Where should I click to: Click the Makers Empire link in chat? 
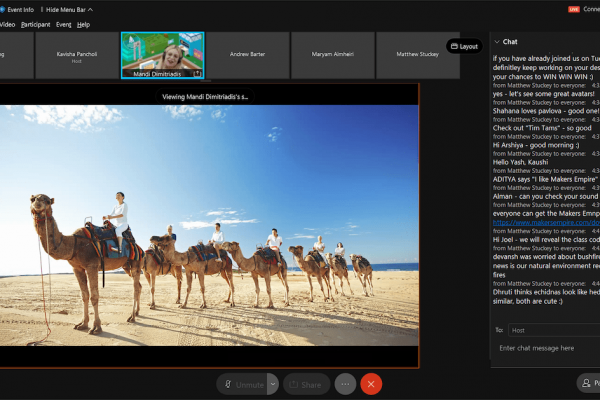(x=545, y=222)
